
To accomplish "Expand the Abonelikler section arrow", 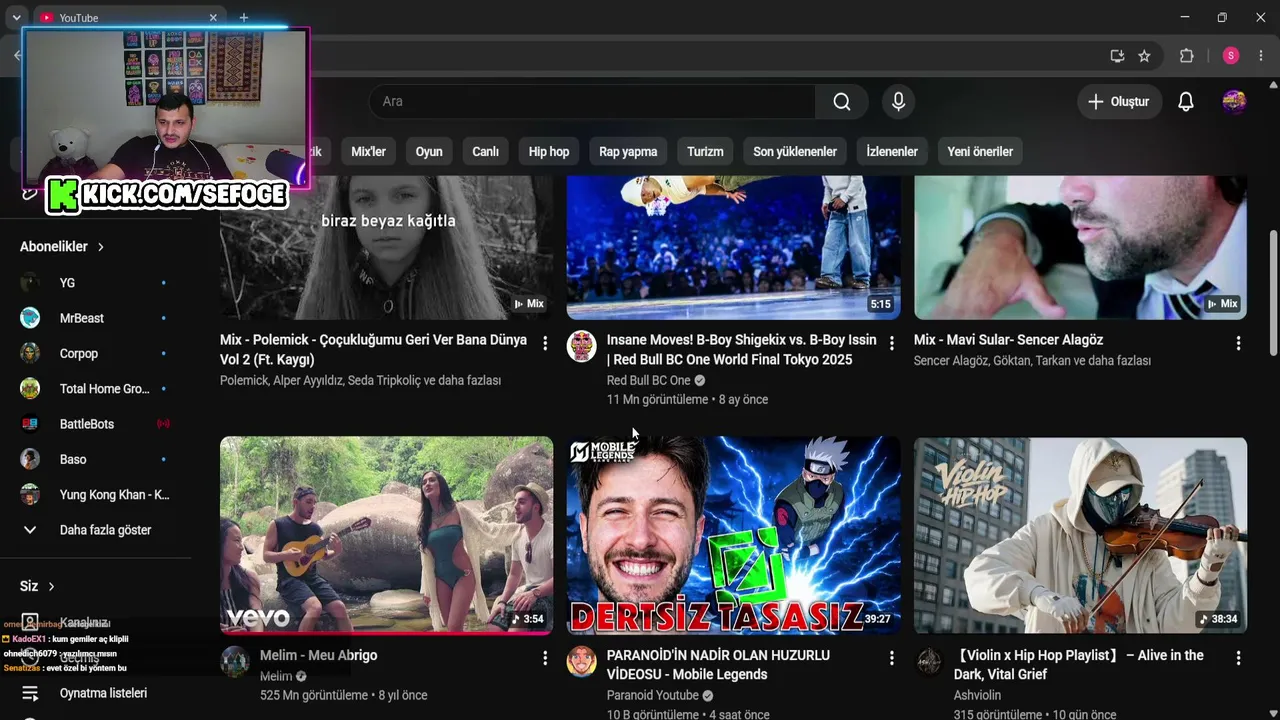I will pyautogui.click(x=101, y=247).
